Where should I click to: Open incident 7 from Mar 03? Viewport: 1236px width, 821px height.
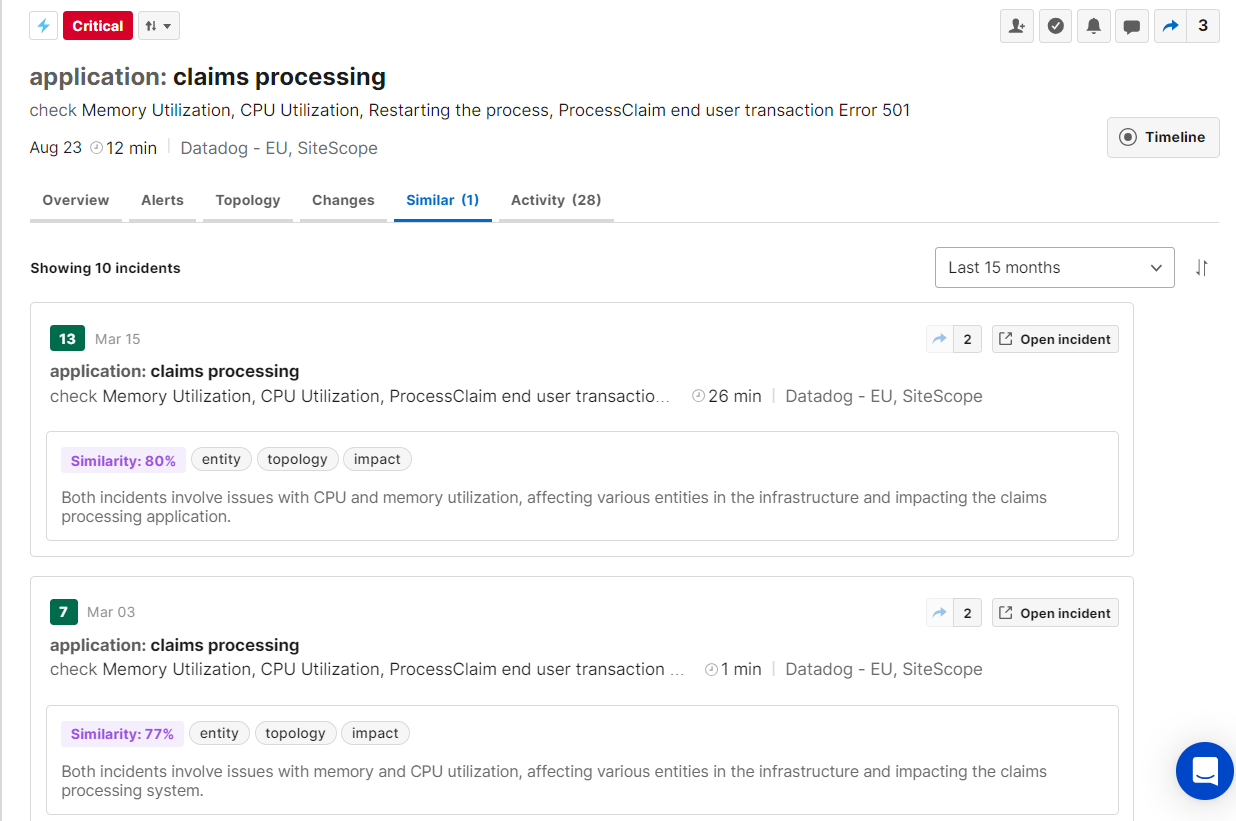(x=1055, y=613)
